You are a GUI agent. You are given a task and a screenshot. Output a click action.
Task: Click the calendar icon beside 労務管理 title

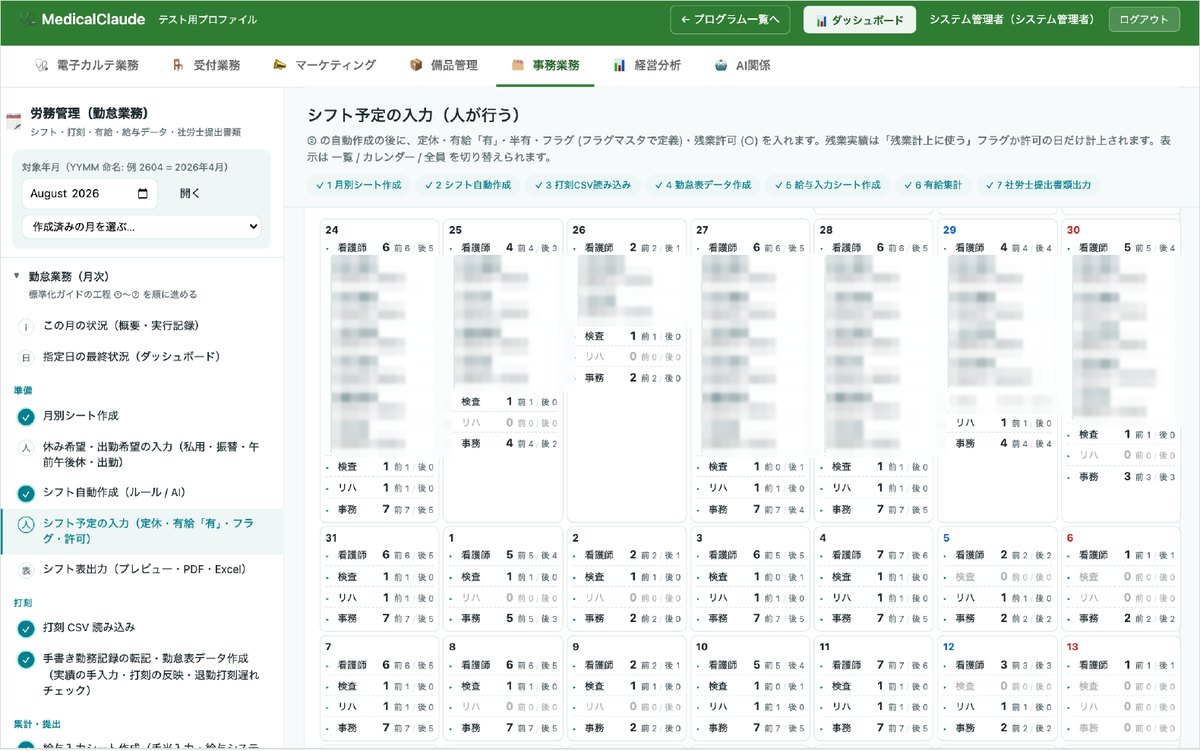pos(14,122)
